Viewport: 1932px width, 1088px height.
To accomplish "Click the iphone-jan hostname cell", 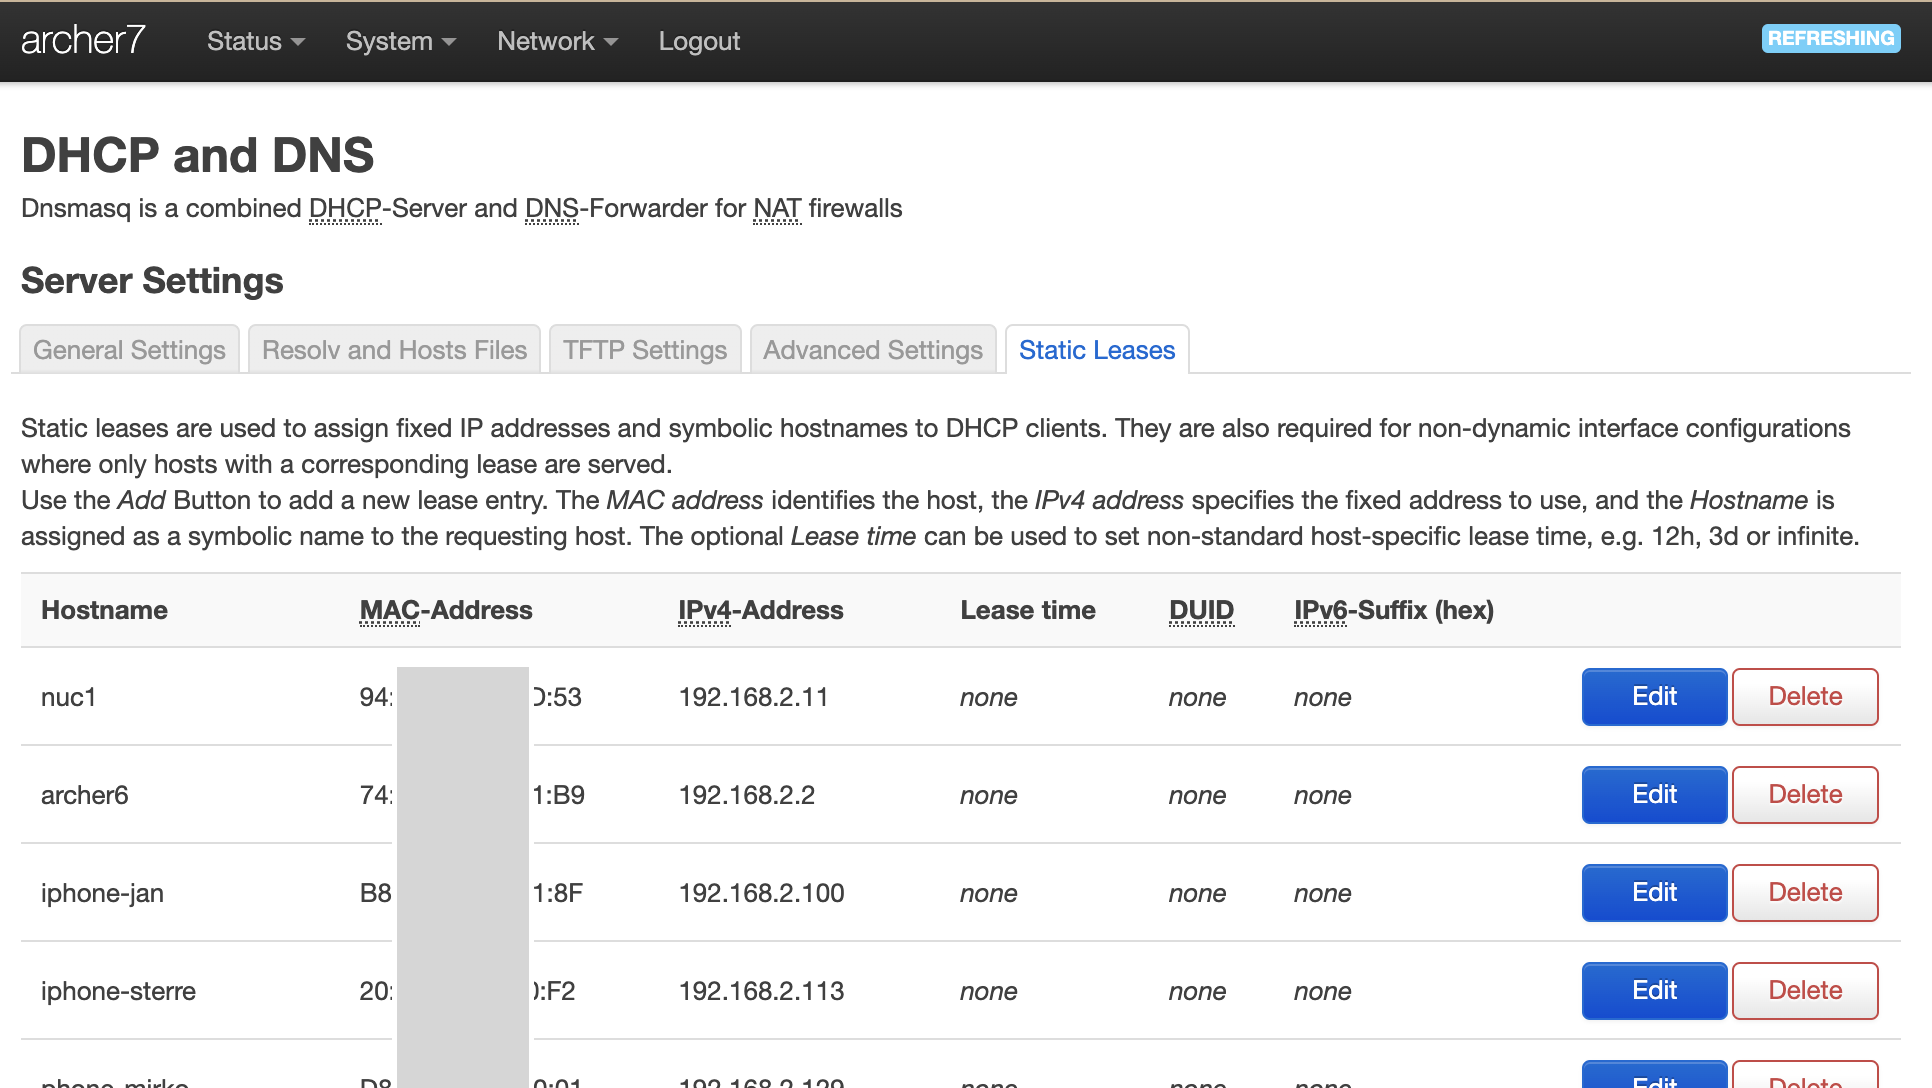I will [102, 893].
